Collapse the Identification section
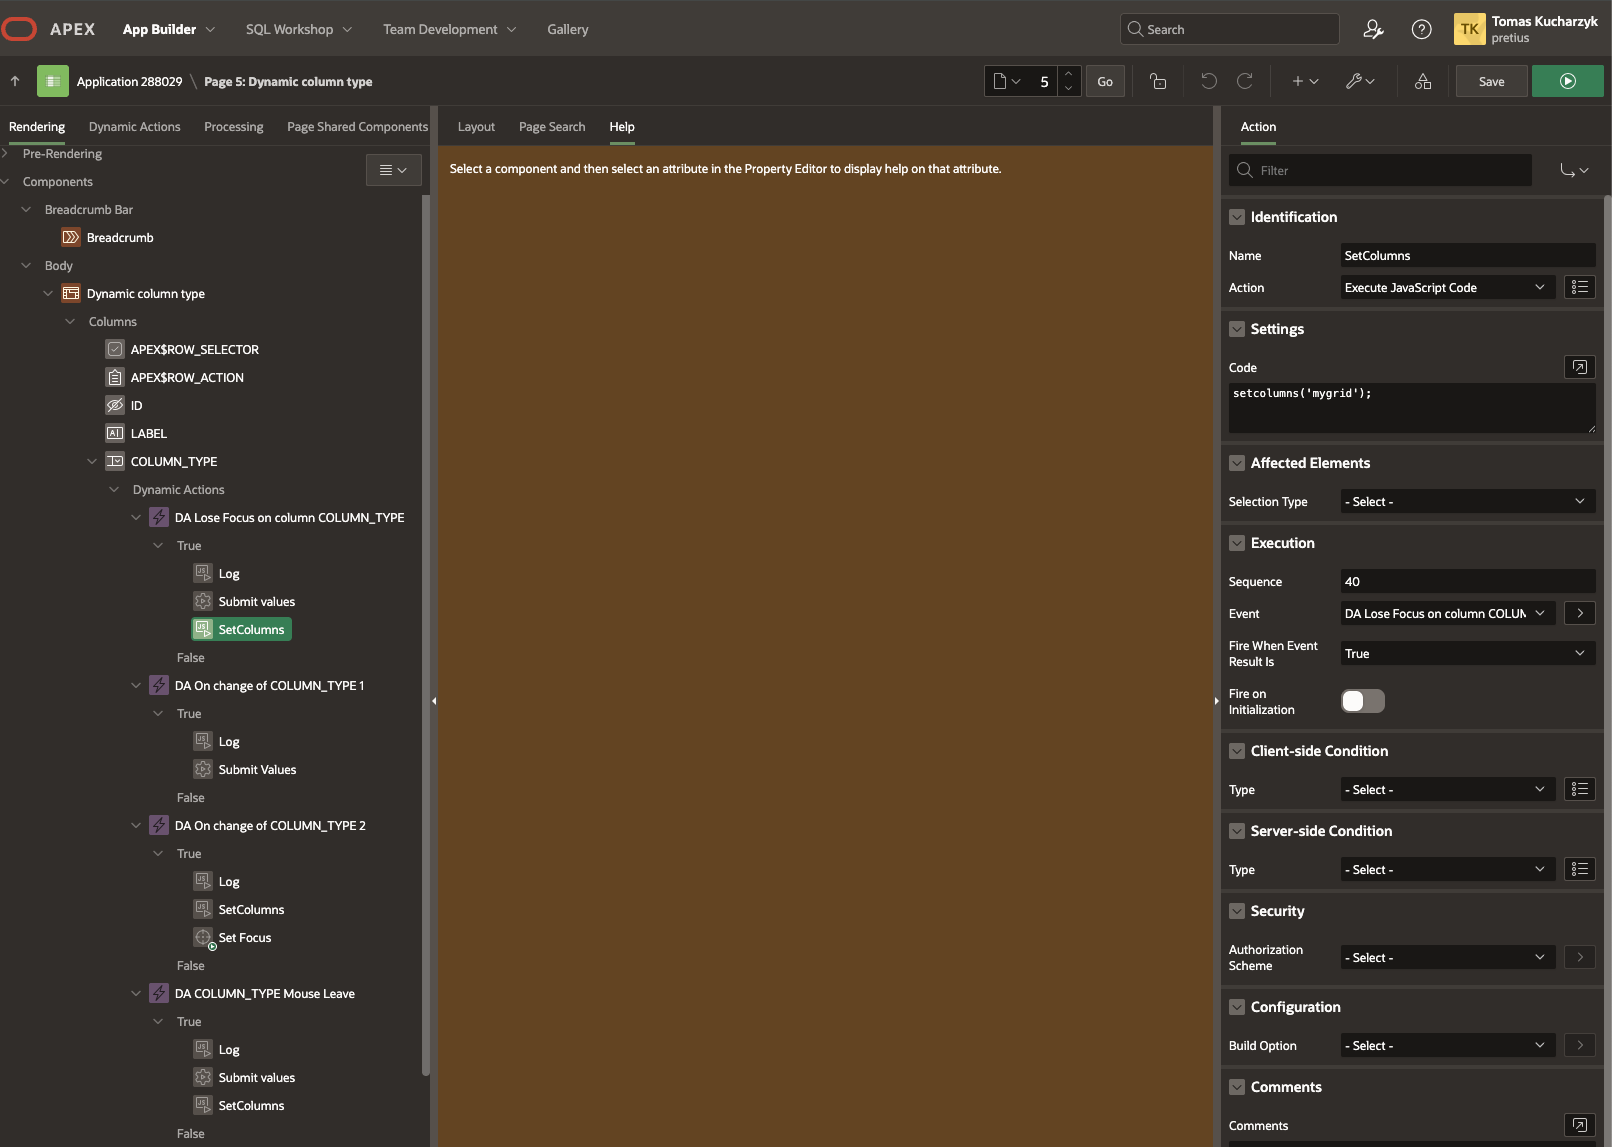 point(1237,217)
